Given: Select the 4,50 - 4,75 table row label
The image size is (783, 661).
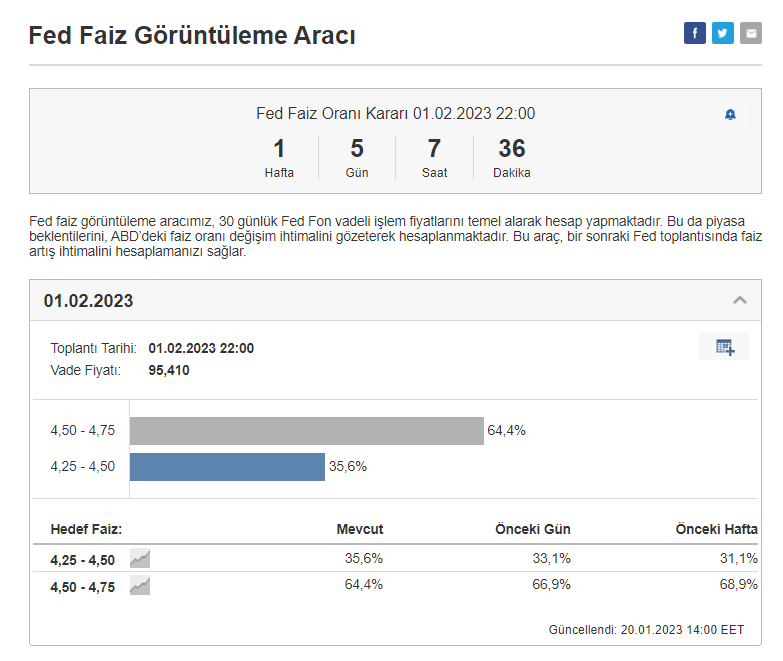Looking at the screenshot, I should pyautogui.click(x=83, y=586).
